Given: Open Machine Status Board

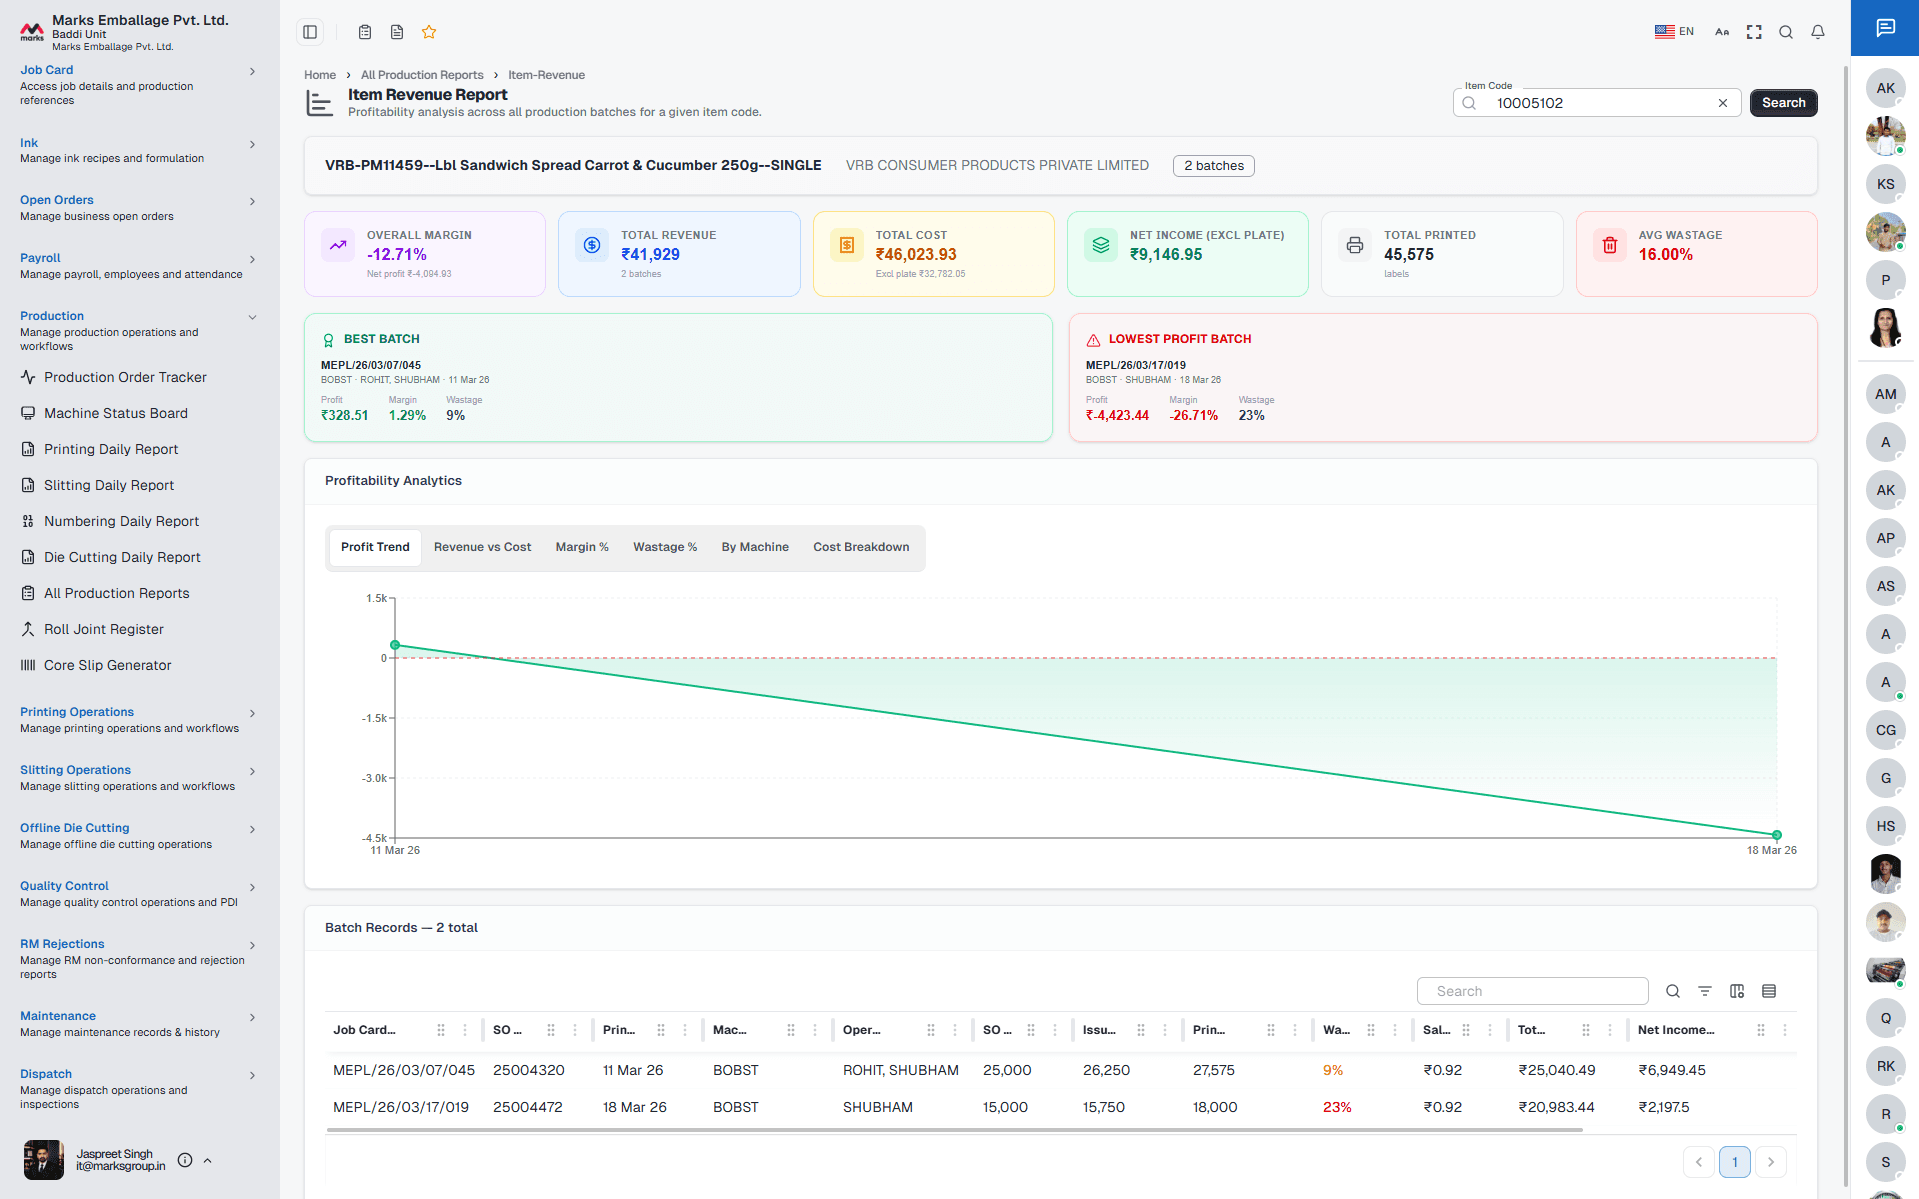Looking at the screenshot, I should (116, 413).
